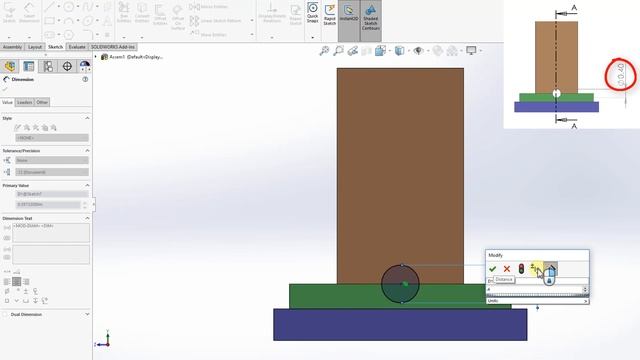The height and width of the screenshot is (360, 640).
Task: Toggle left justify for dimension text
Action: tap(7, 282)
